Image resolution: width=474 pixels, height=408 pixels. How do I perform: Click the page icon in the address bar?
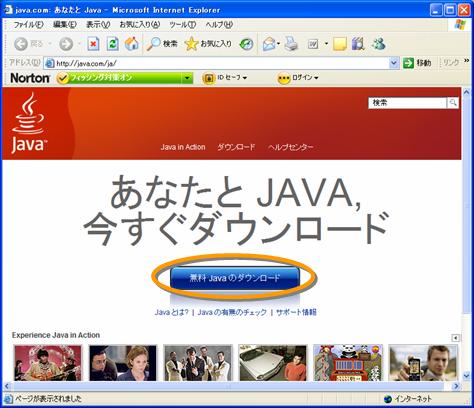click(x=49, y=63)
